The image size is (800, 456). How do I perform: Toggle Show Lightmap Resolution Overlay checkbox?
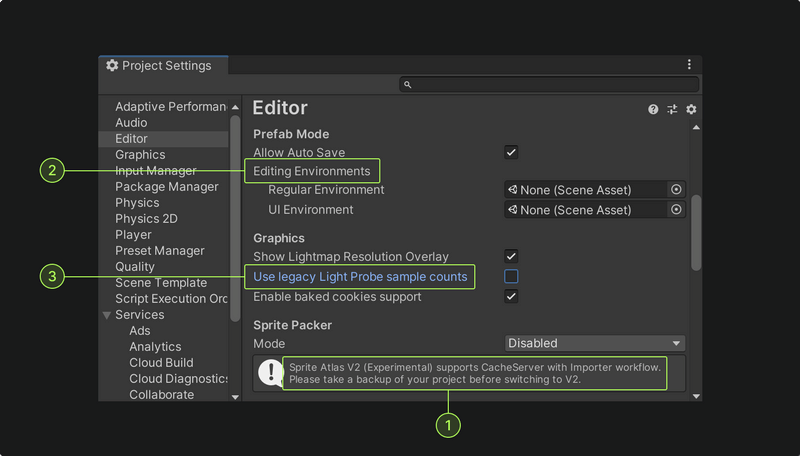click(511, 257)
